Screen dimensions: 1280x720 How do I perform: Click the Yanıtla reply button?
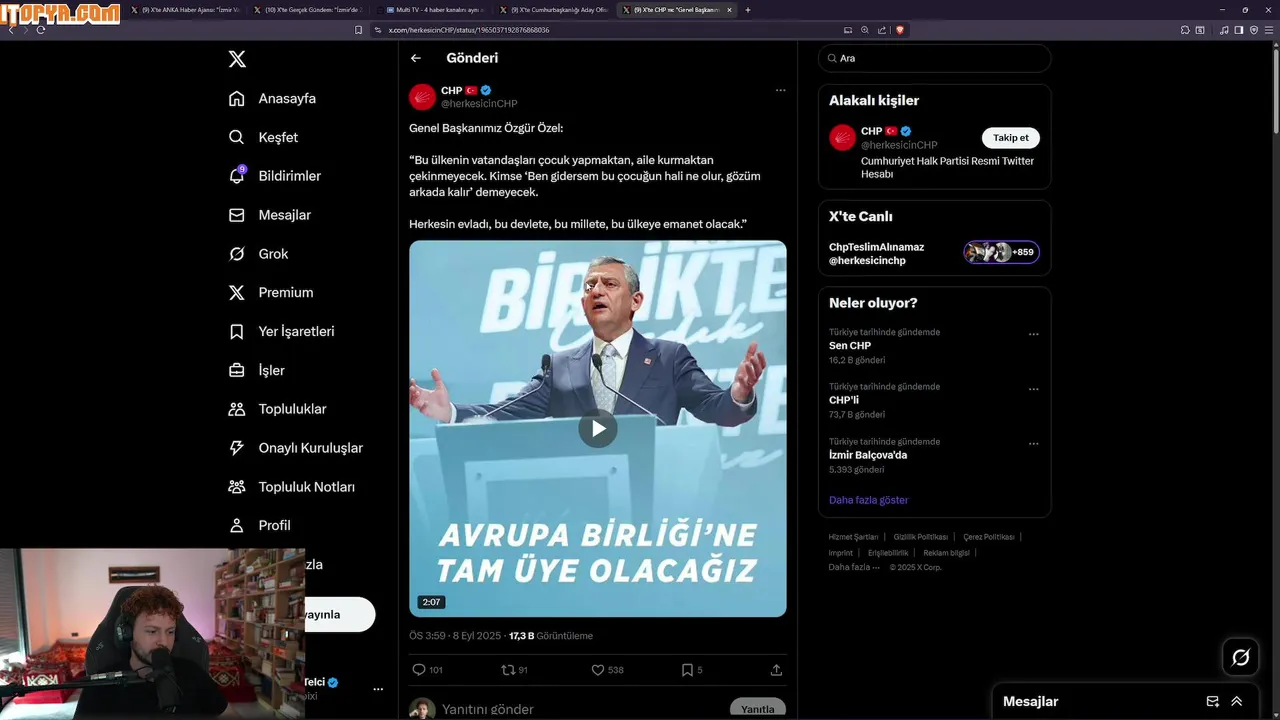pyautogui.click(x=758, y=709)
